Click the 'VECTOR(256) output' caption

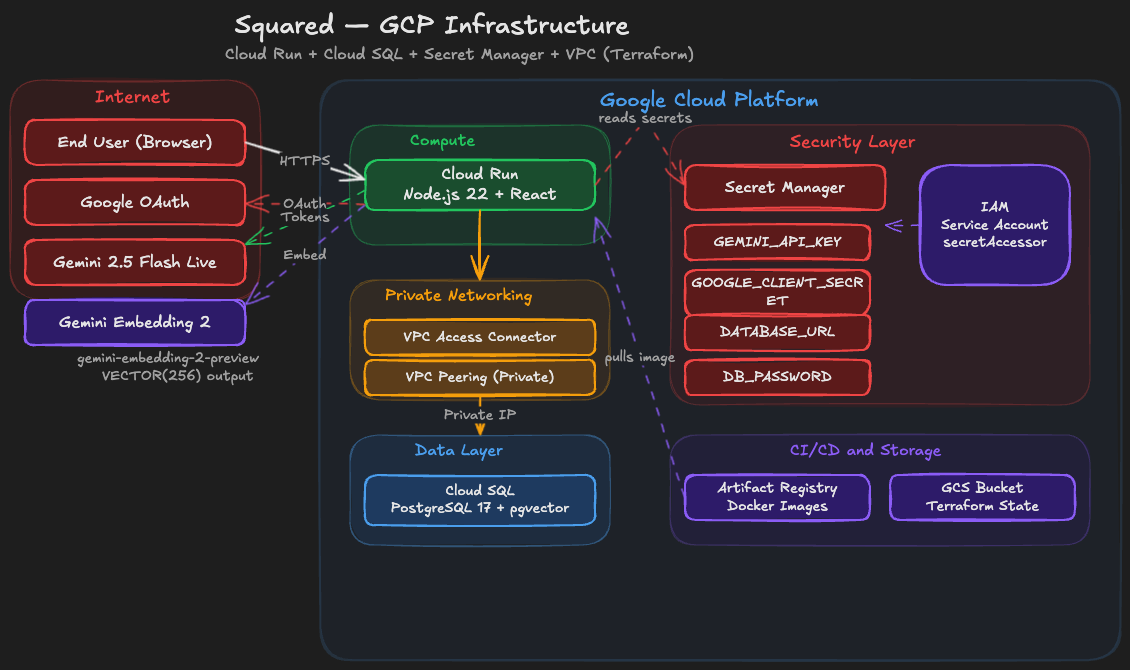(x=177, y=375)
